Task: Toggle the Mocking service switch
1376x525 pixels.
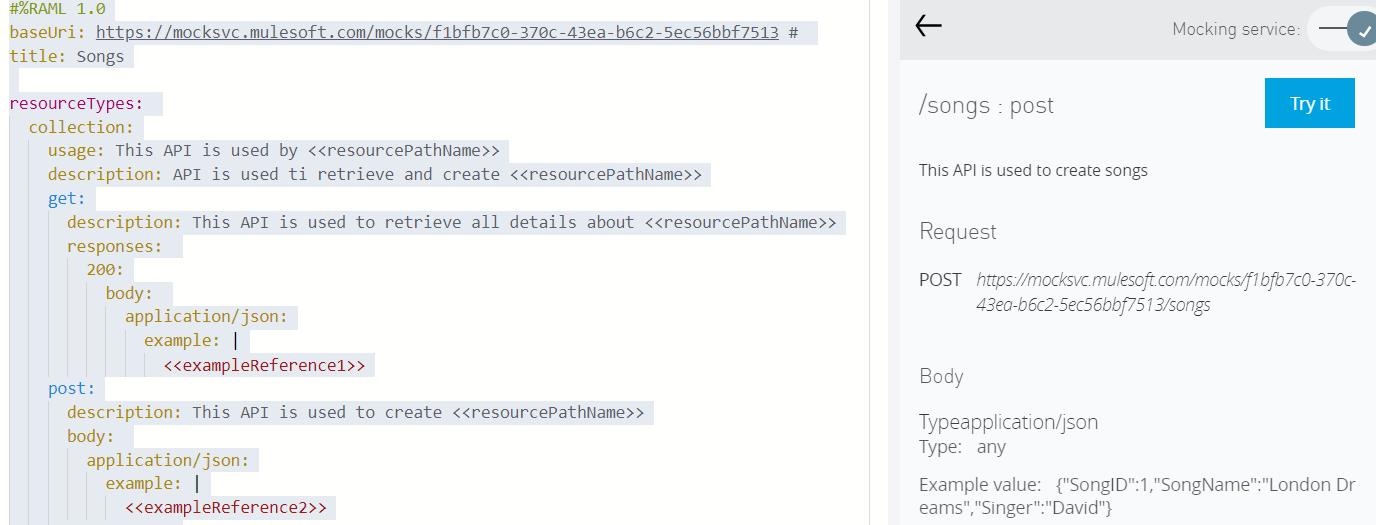Action: [x=1347, y=29]
